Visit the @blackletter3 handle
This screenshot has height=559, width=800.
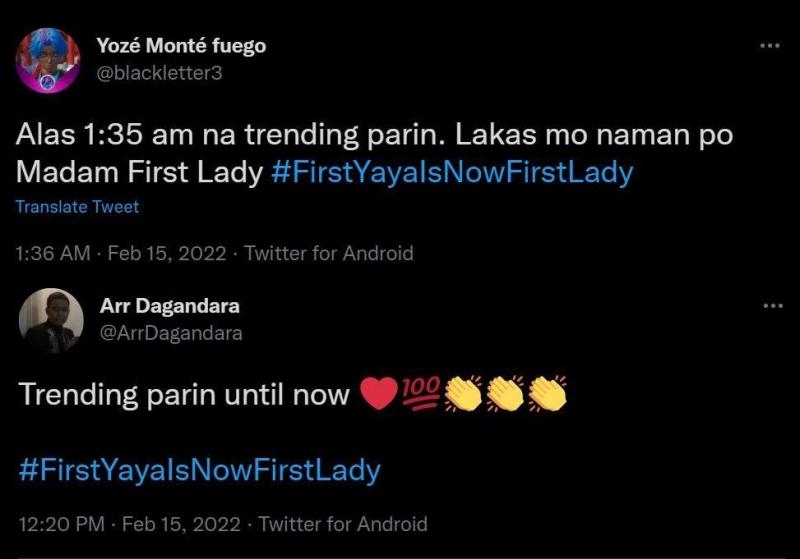[x=159, y=74]
